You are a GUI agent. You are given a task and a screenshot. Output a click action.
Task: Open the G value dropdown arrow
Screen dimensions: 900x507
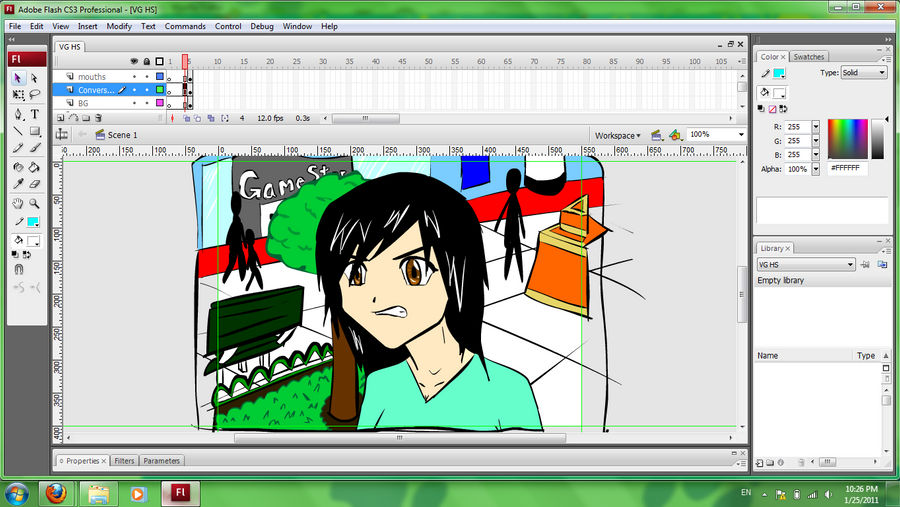coord(816,141)
